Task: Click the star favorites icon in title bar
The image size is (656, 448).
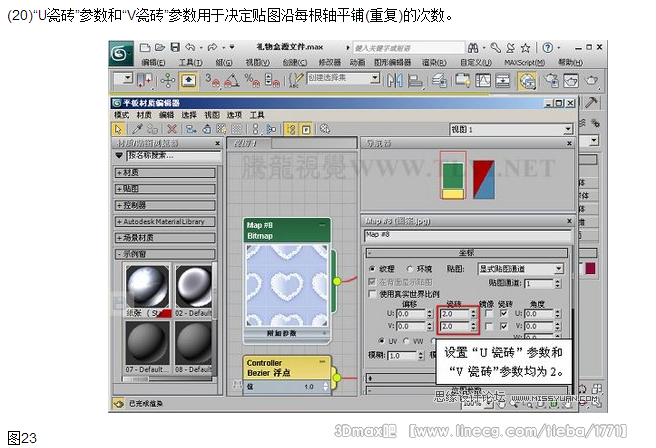Action: pyautogui.click(x=525, y=48)
